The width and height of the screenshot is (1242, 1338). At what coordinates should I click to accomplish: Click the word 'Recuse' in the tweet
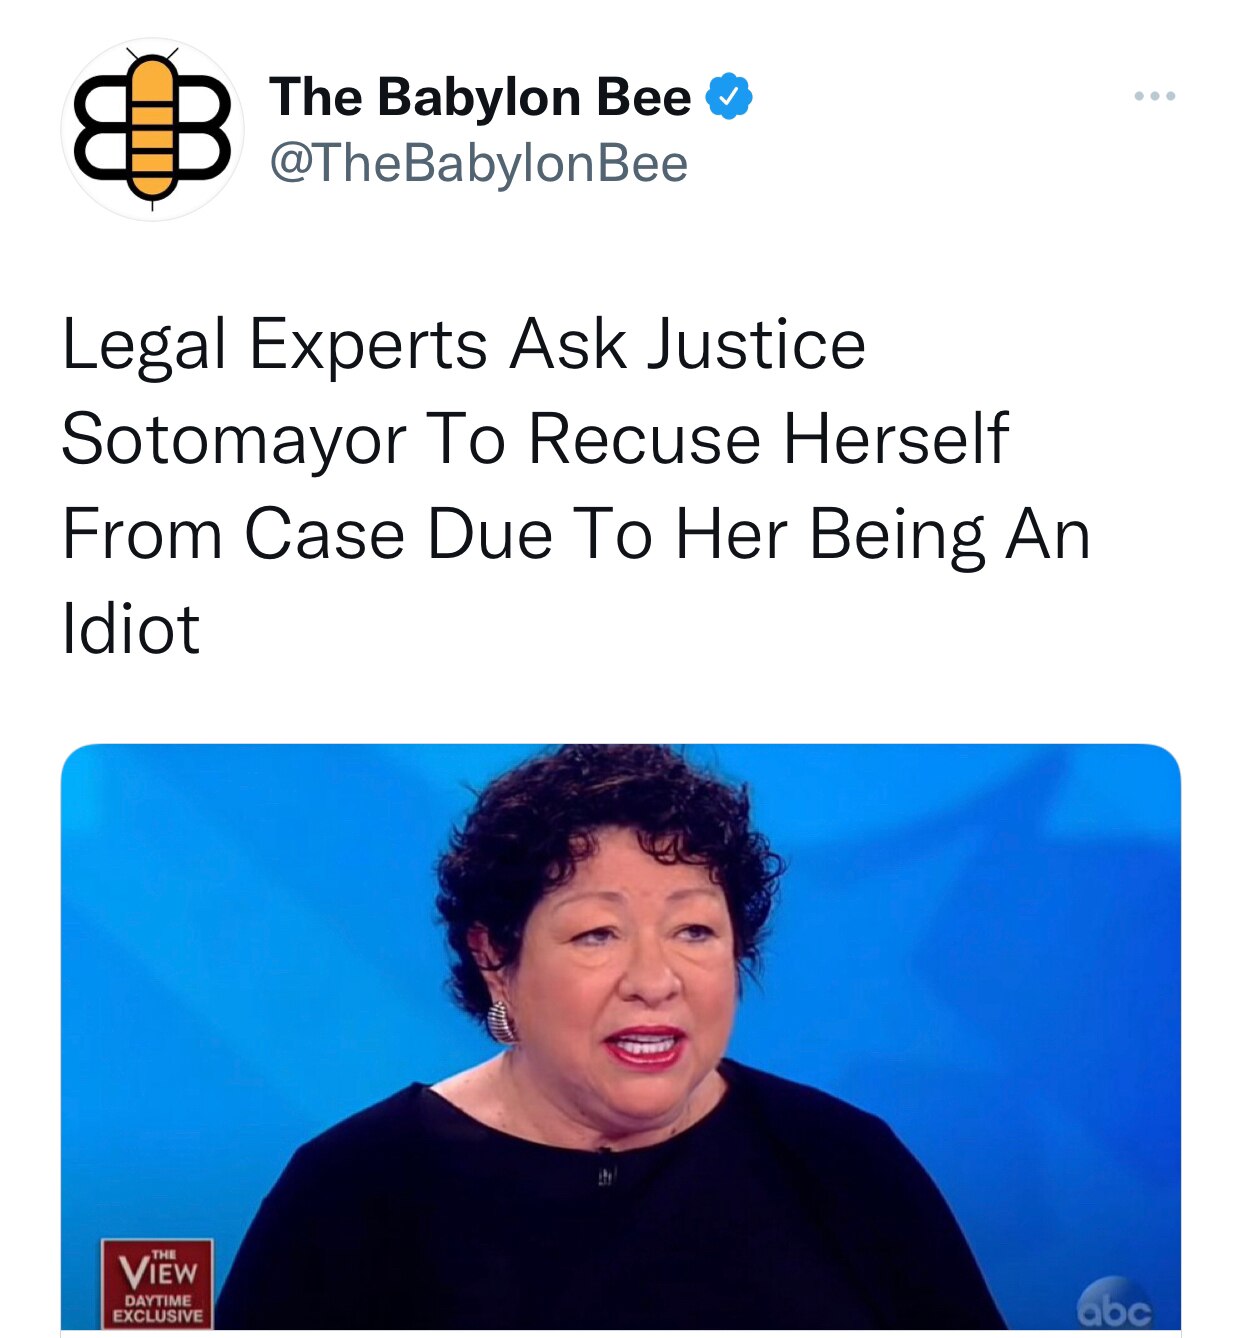(x=644, y=439)
